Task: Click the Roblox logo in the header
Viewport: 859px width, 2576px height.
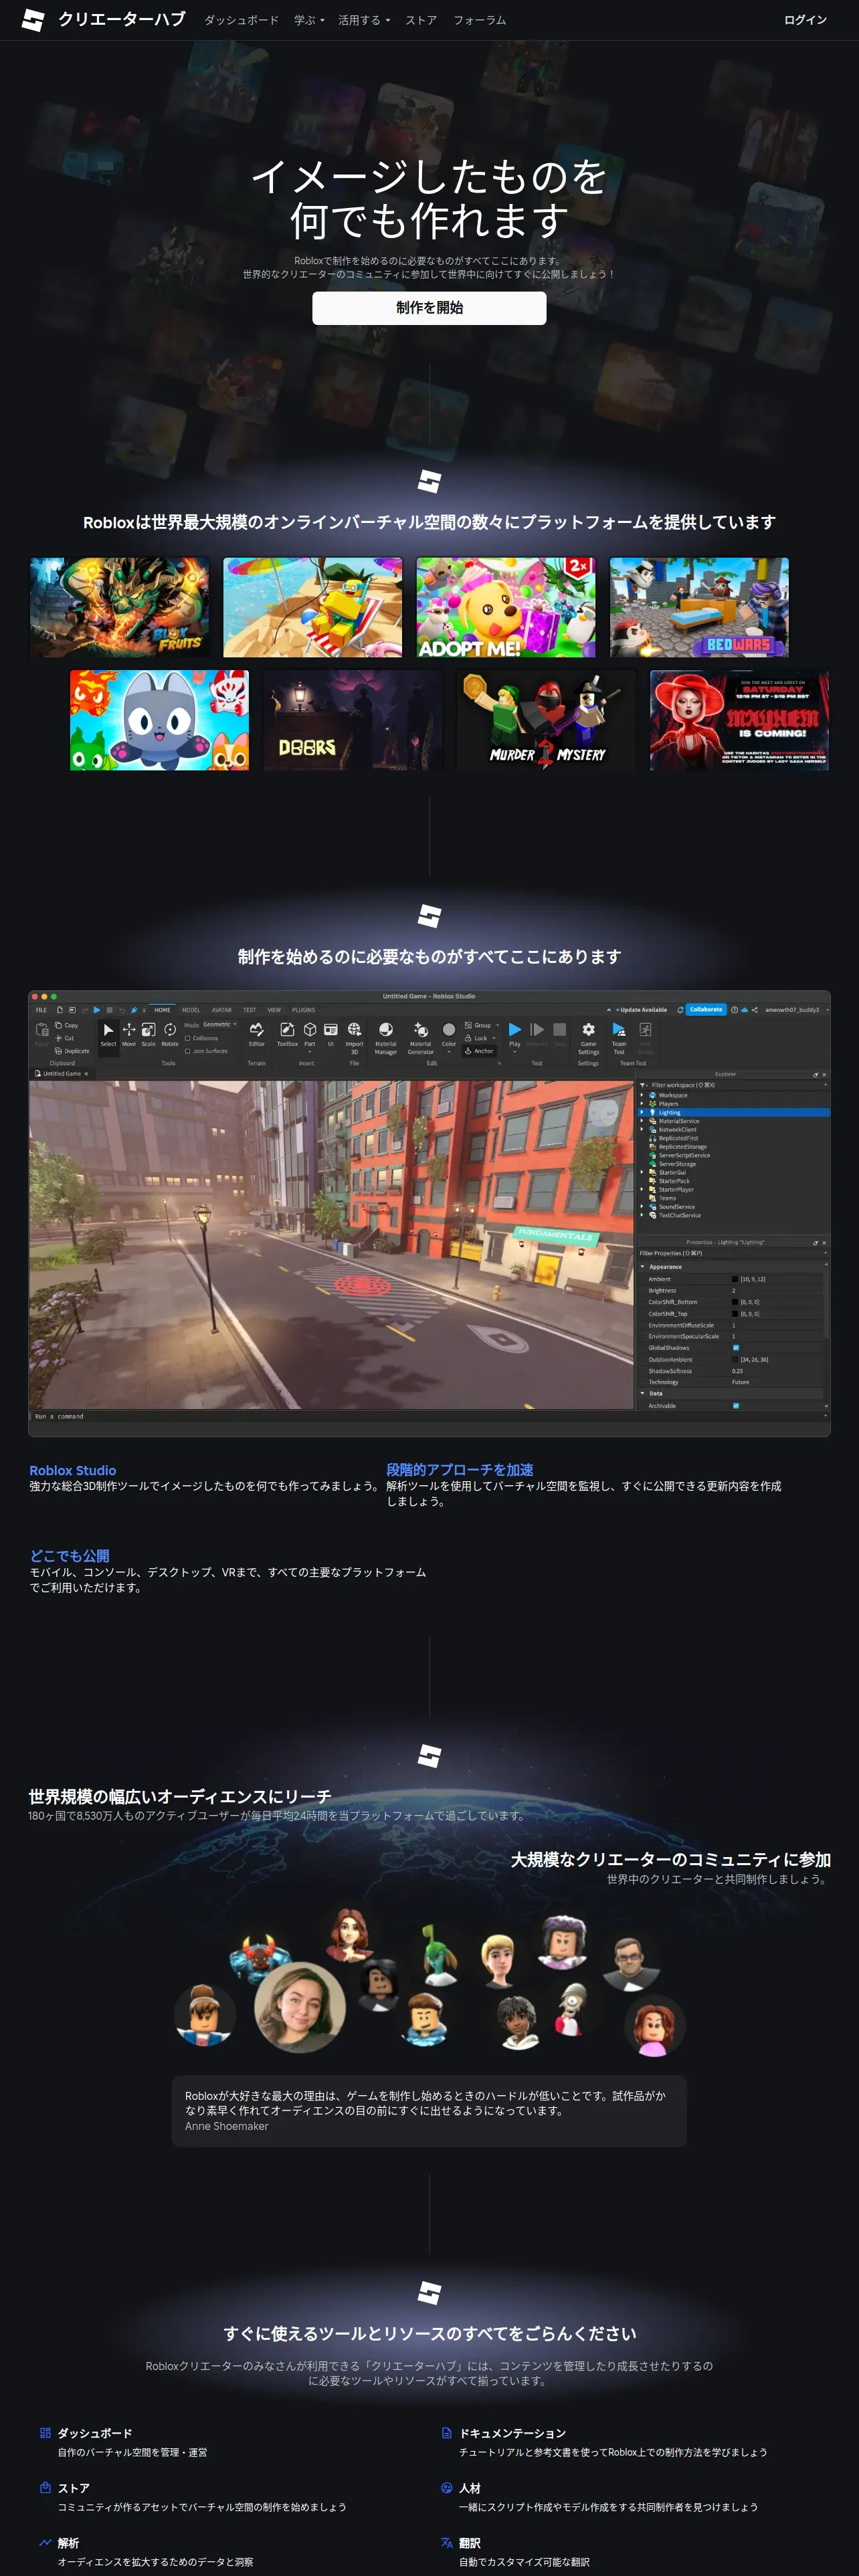Action: tap(33, 20)
